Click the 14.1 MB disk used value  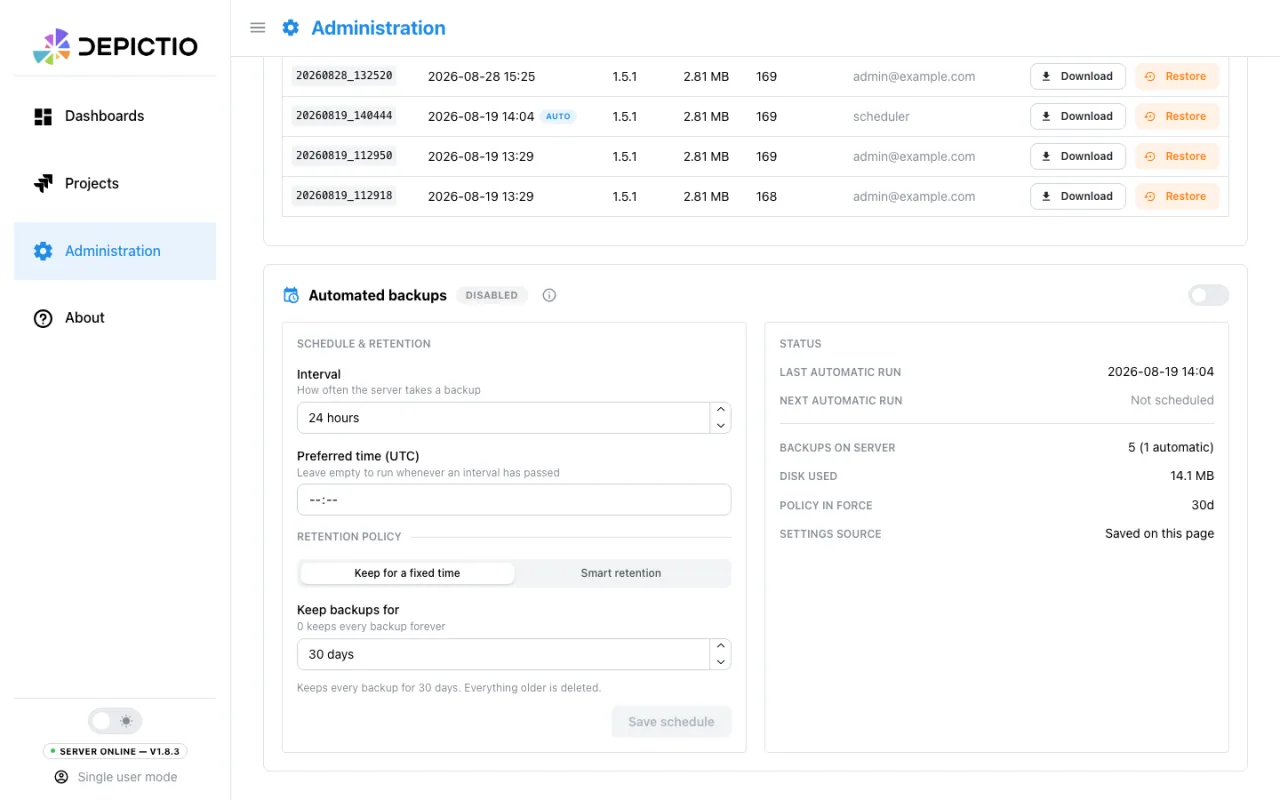click(x=1192, y=476)
